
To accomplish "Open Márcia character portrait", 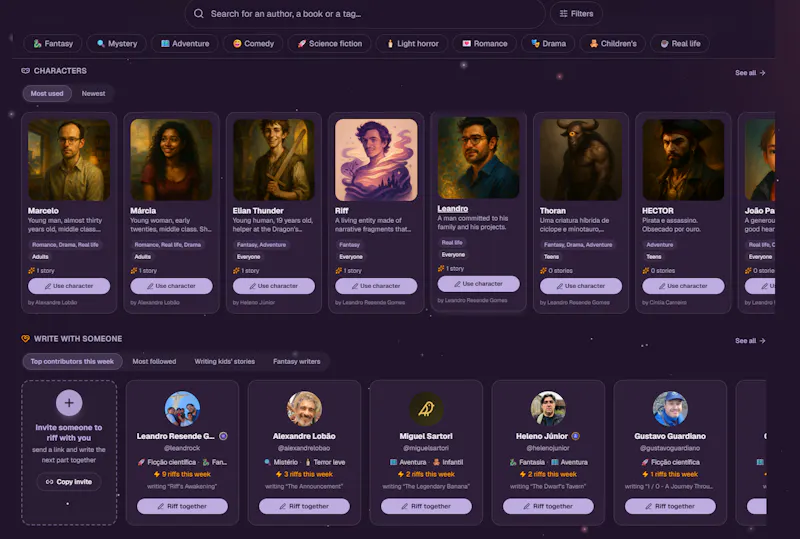I will pos(171,160).
